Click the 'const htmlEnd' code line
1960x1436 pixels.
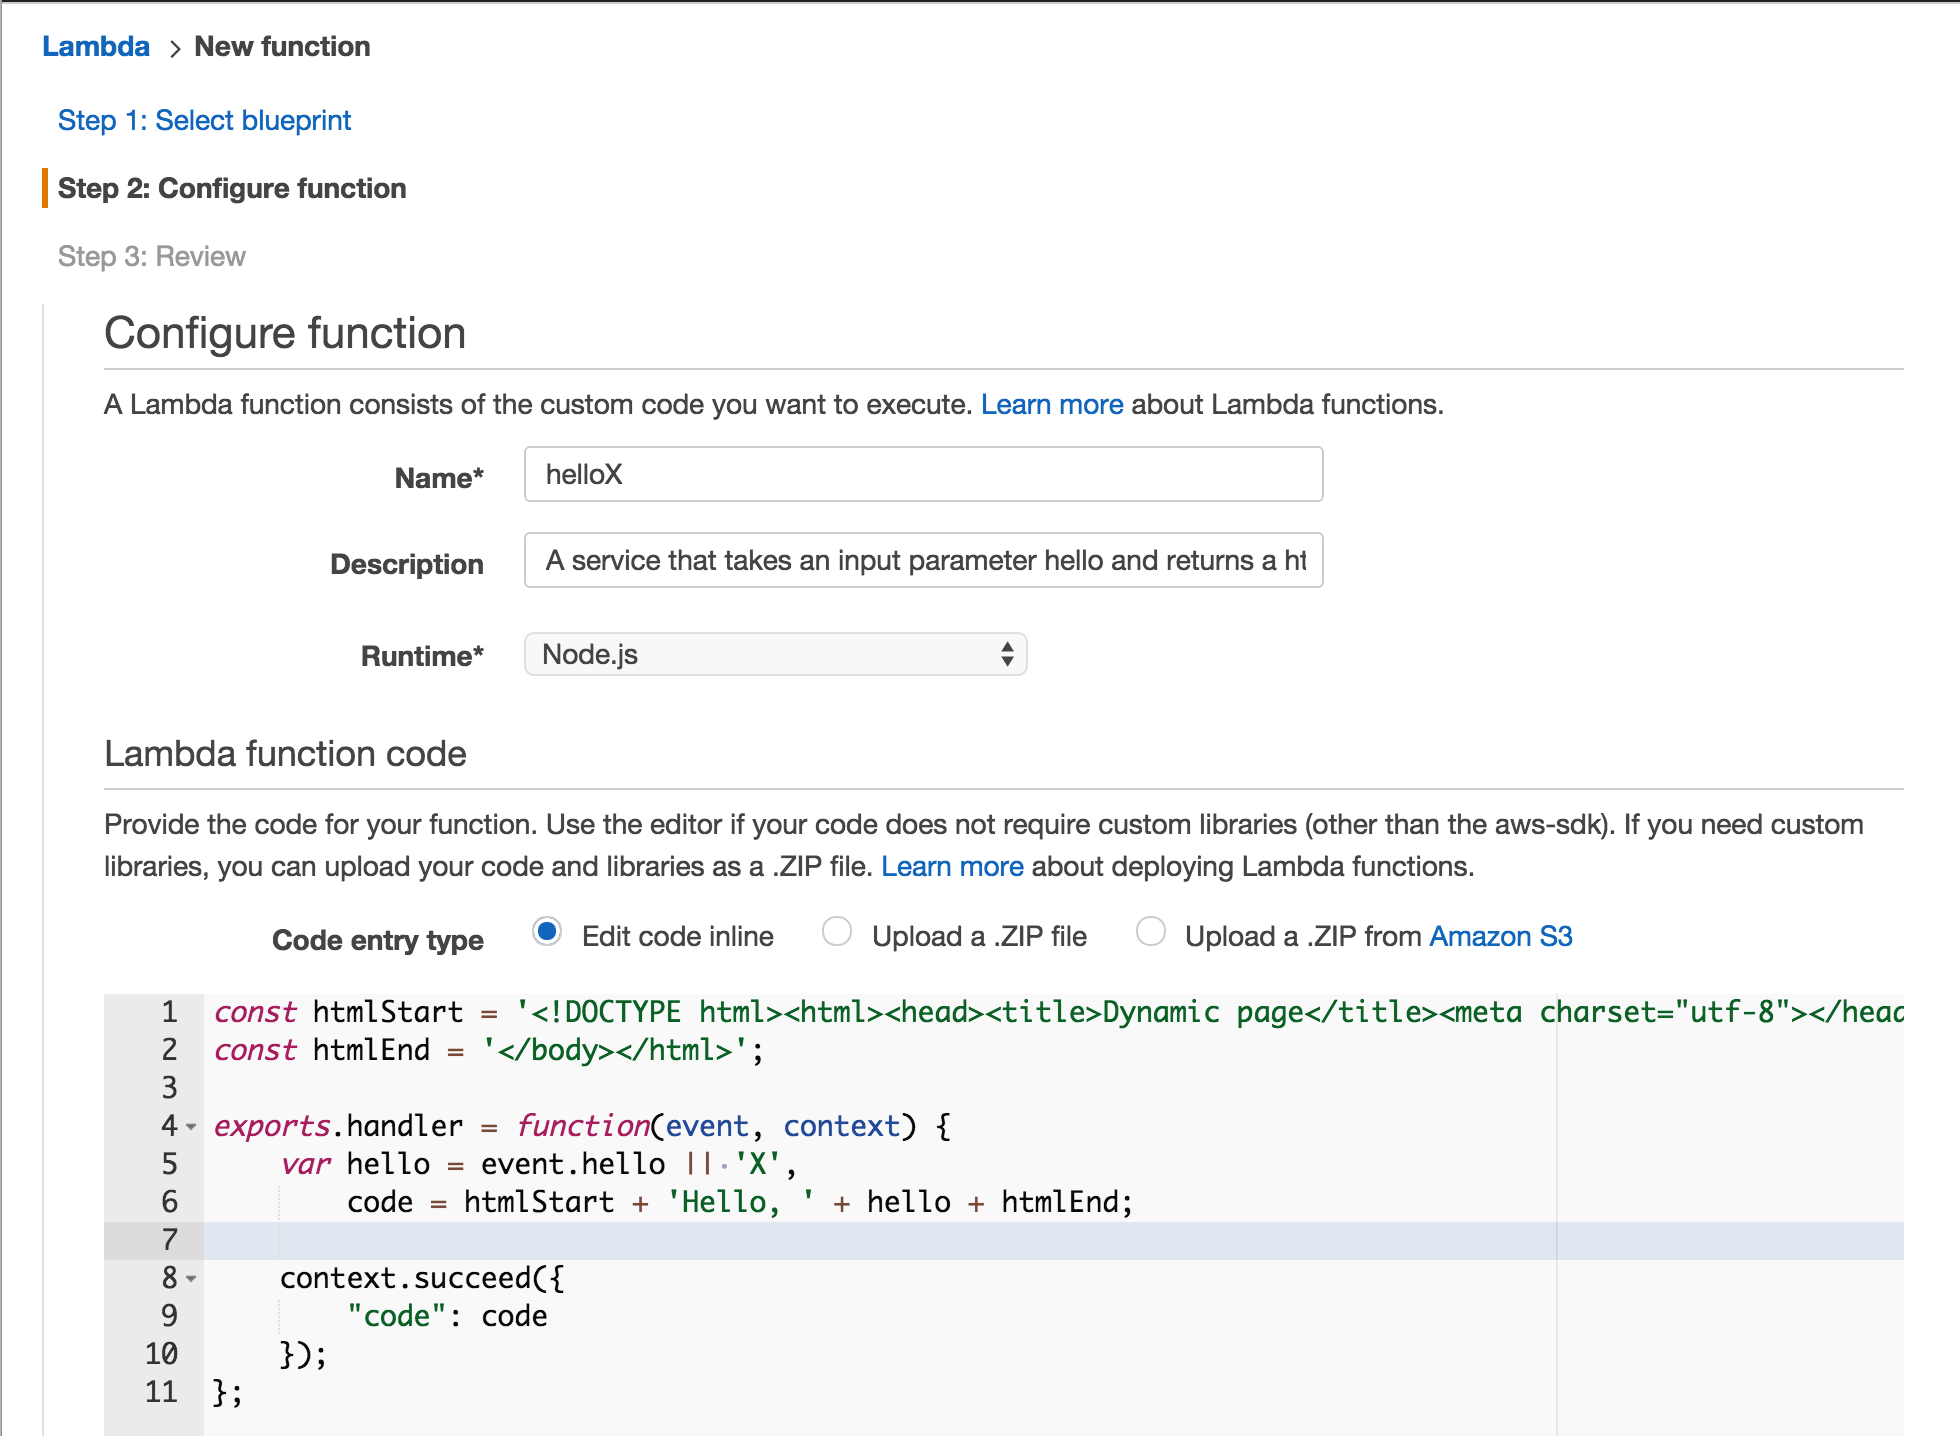click(x=489, y=1051)
